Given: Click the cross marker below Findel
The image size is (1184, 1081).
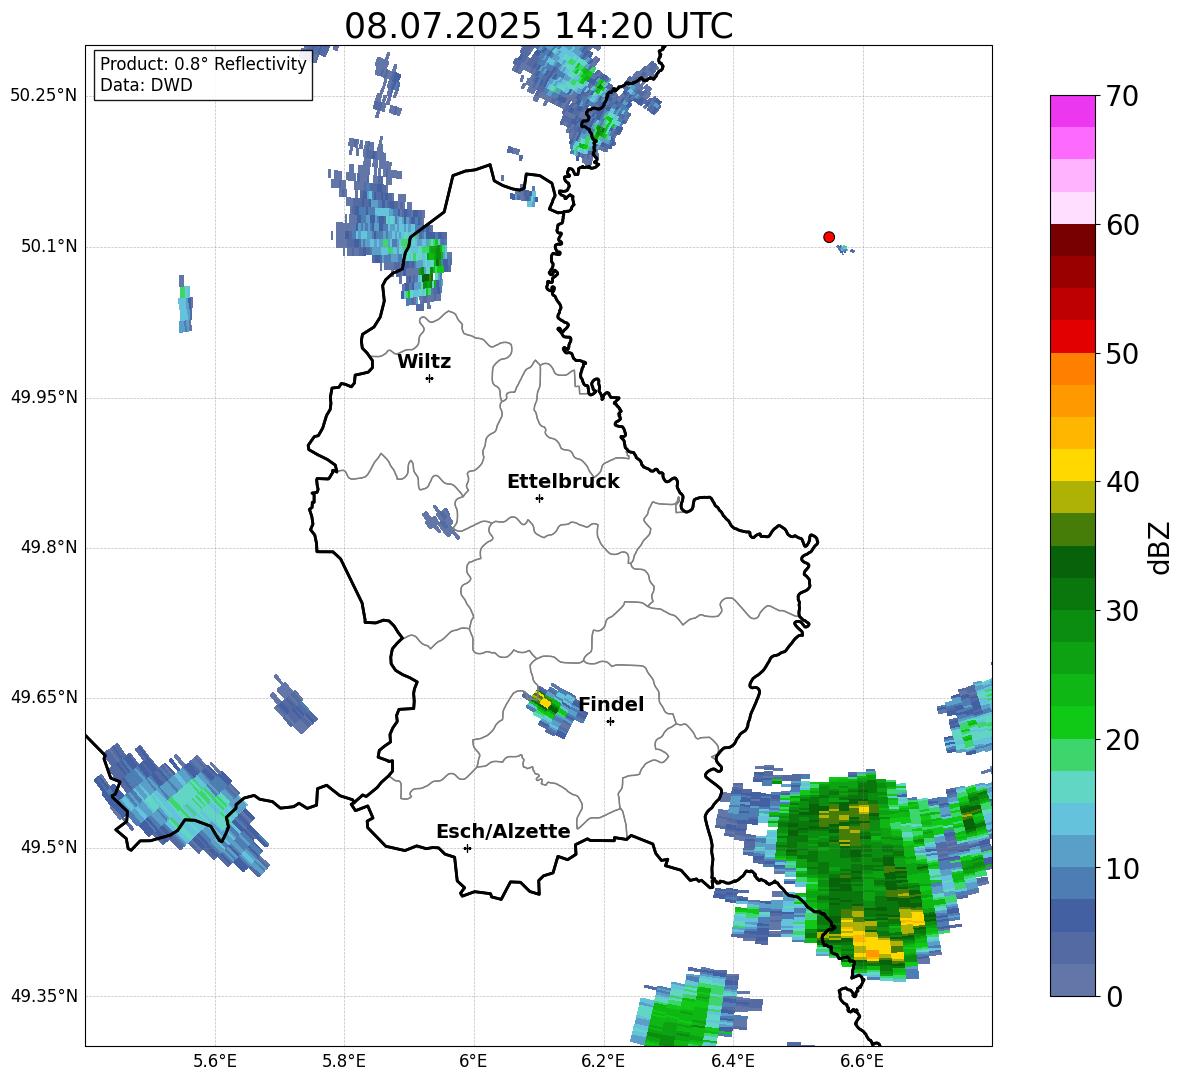Looking at the screenshot, I should (x=610, y=722).
